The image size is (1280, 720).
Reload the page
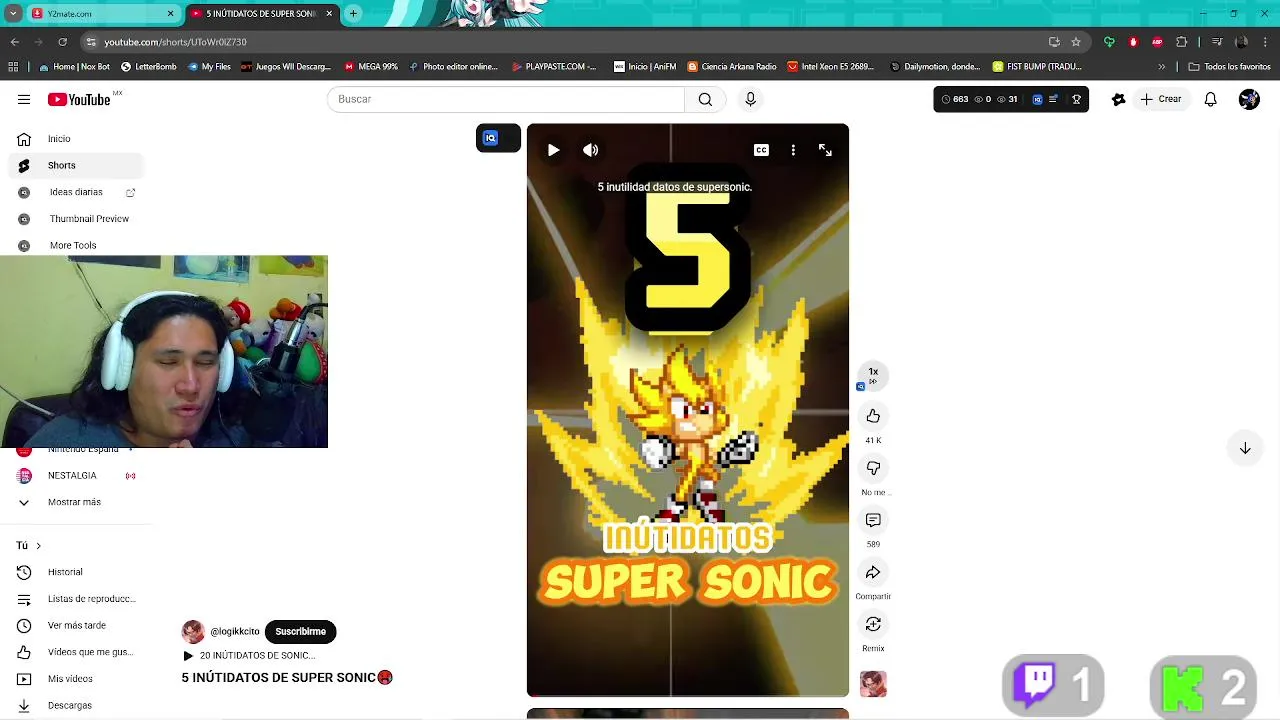pyautogui.click(x=62, y=42)
